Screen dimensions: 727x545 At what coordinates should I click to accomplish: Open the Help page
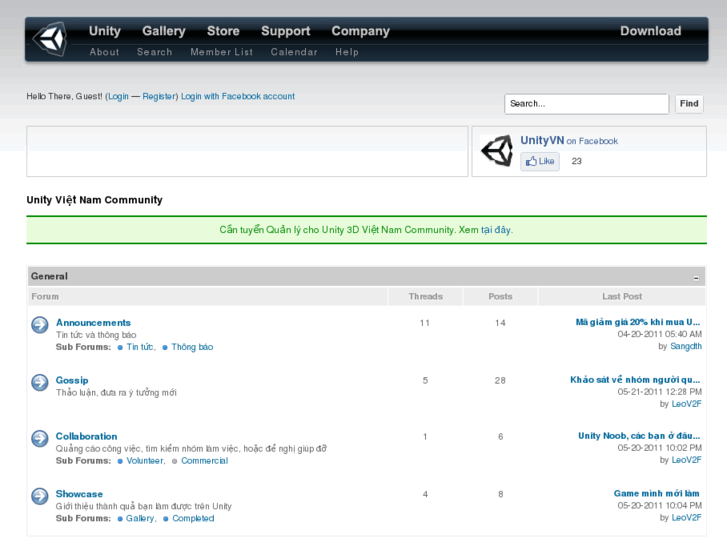coord(347,52)
